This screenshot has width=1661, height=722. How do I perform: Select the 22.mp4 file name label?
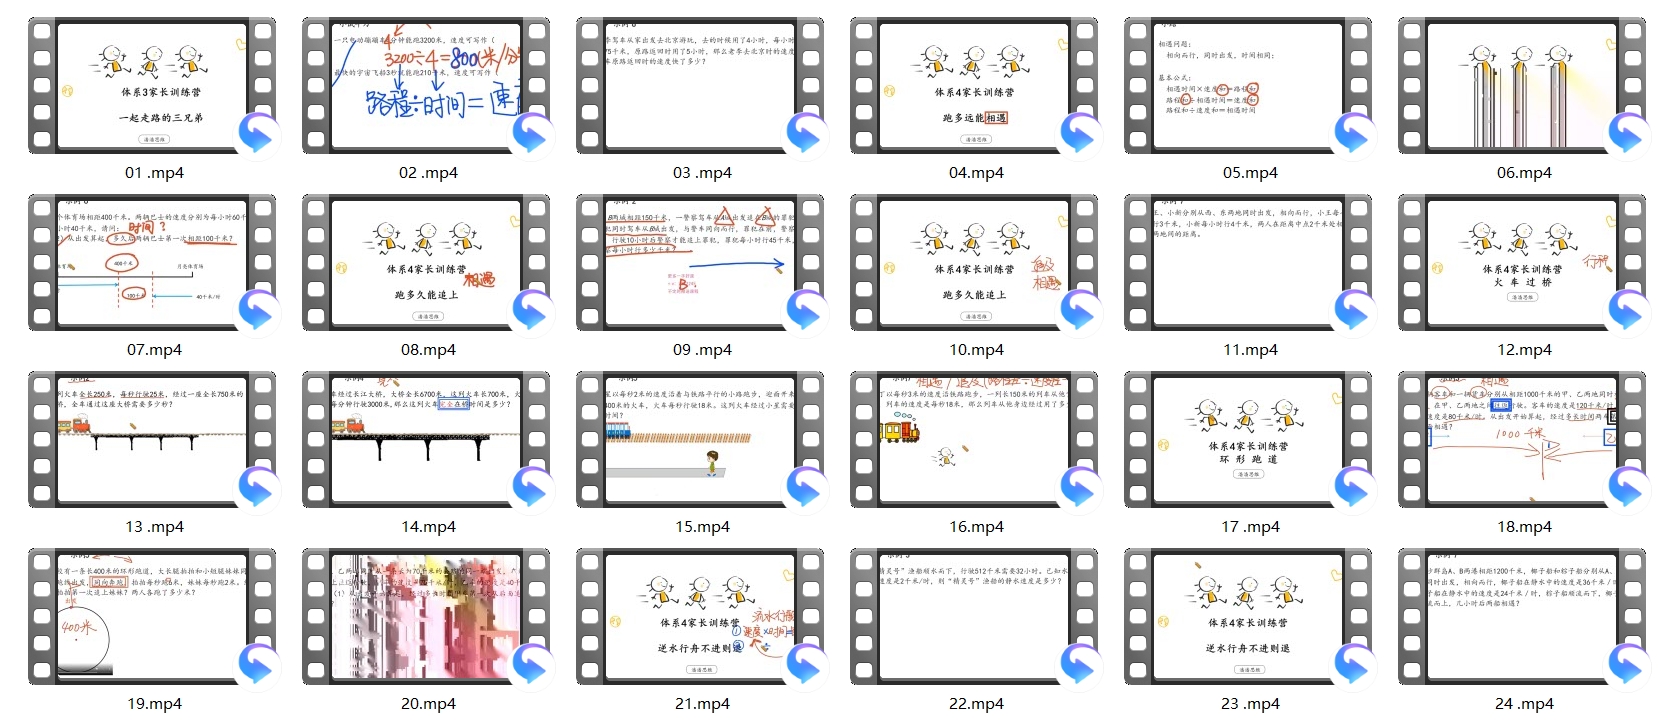click(976, 704)
